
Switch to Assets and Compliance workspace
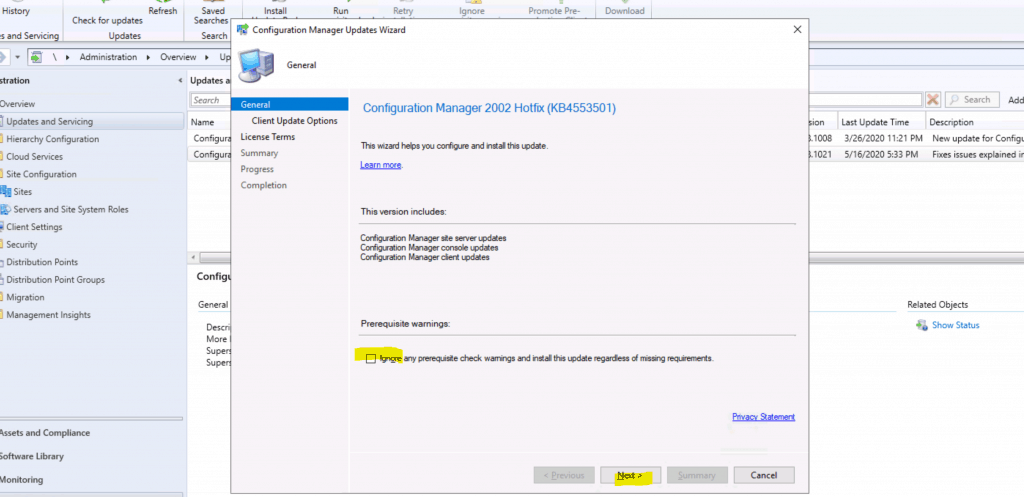(44, 433)
